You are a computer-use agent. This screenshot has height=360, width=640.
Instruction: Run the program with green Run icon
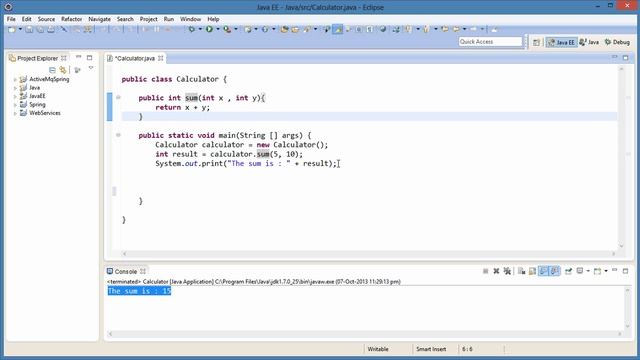point(209,29)
